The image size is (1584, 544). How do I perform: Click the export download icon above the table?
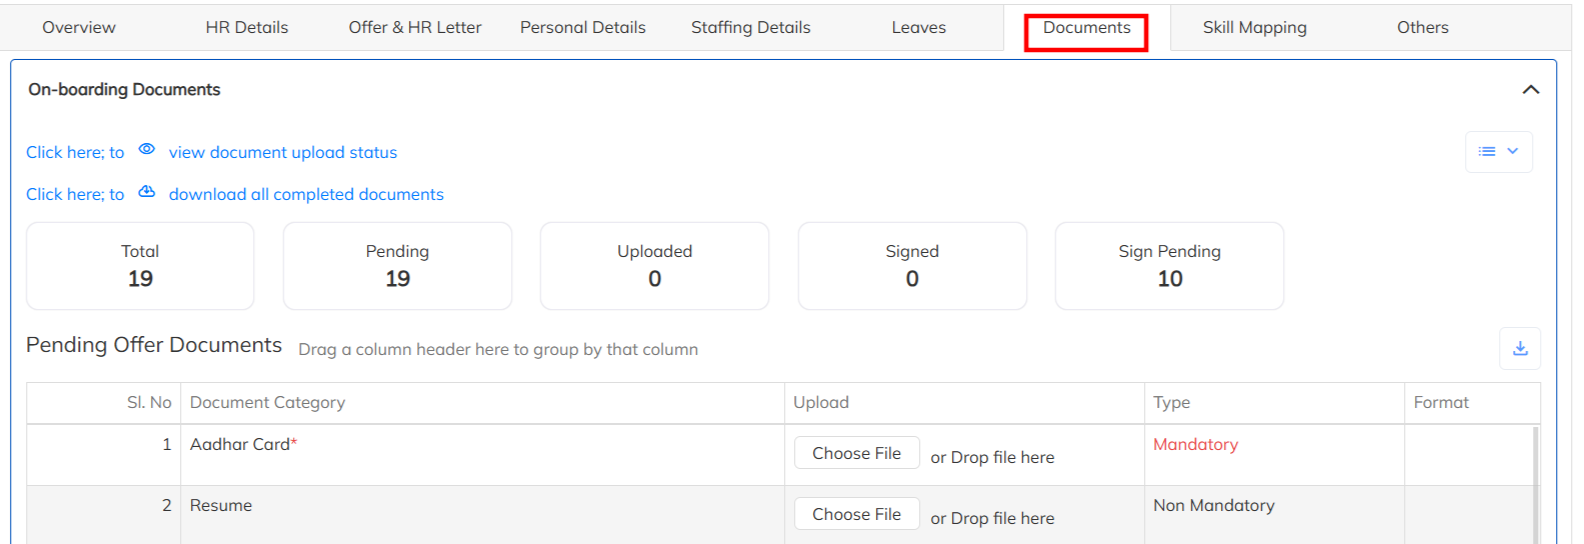(x=1519, y=348)
